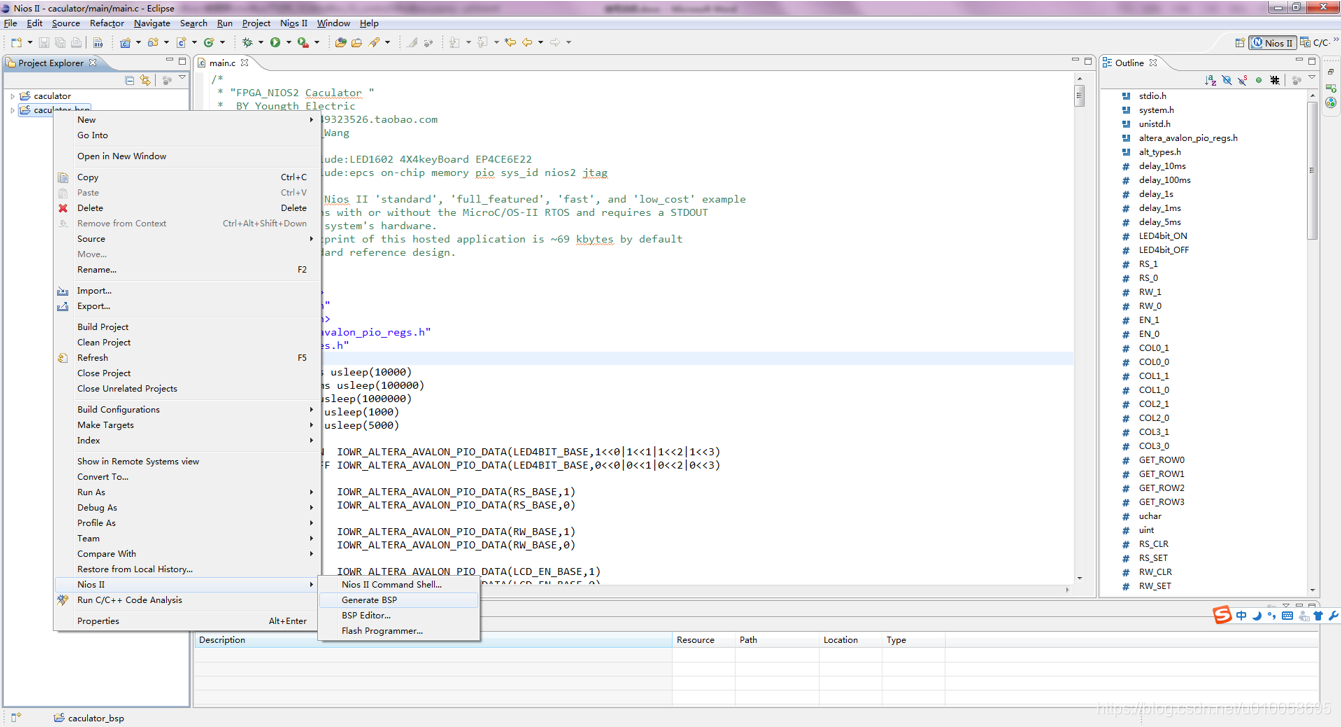
Task: Open the Outline view menu triangle
Action: (x=1312, y=78)
